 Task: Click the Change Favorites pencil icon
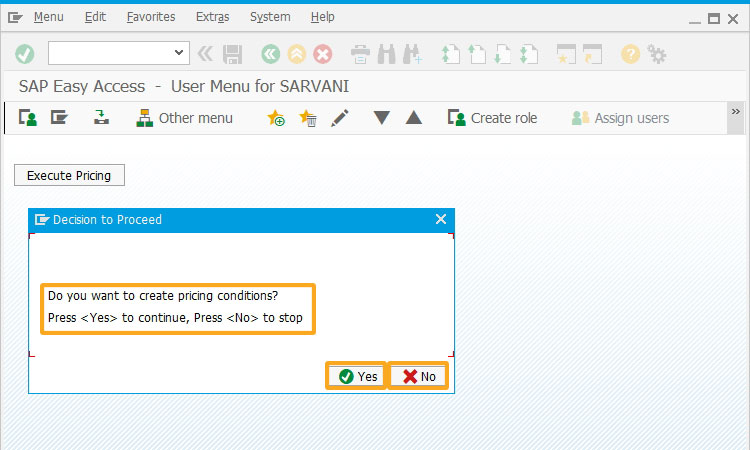340,118
